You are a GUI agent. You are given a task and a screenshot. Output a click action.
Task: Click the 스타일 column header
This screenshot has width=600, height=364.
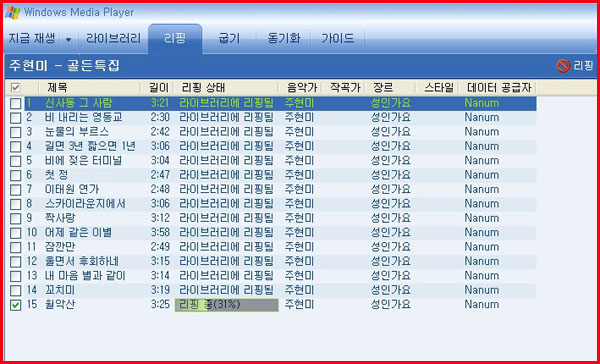pos(438,88)
